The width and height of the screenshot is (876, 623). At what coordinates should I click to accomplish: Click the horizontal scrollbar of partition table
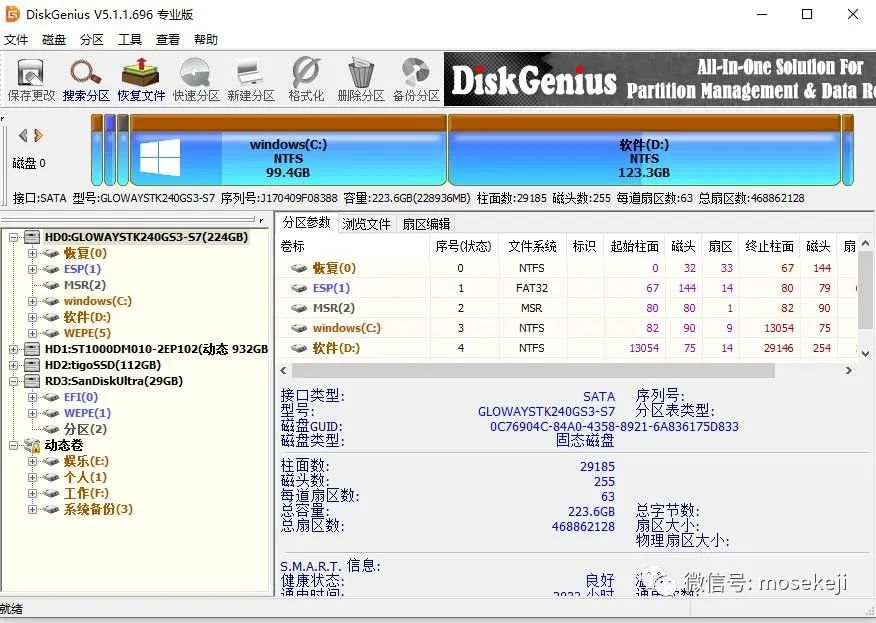point(533,370)
